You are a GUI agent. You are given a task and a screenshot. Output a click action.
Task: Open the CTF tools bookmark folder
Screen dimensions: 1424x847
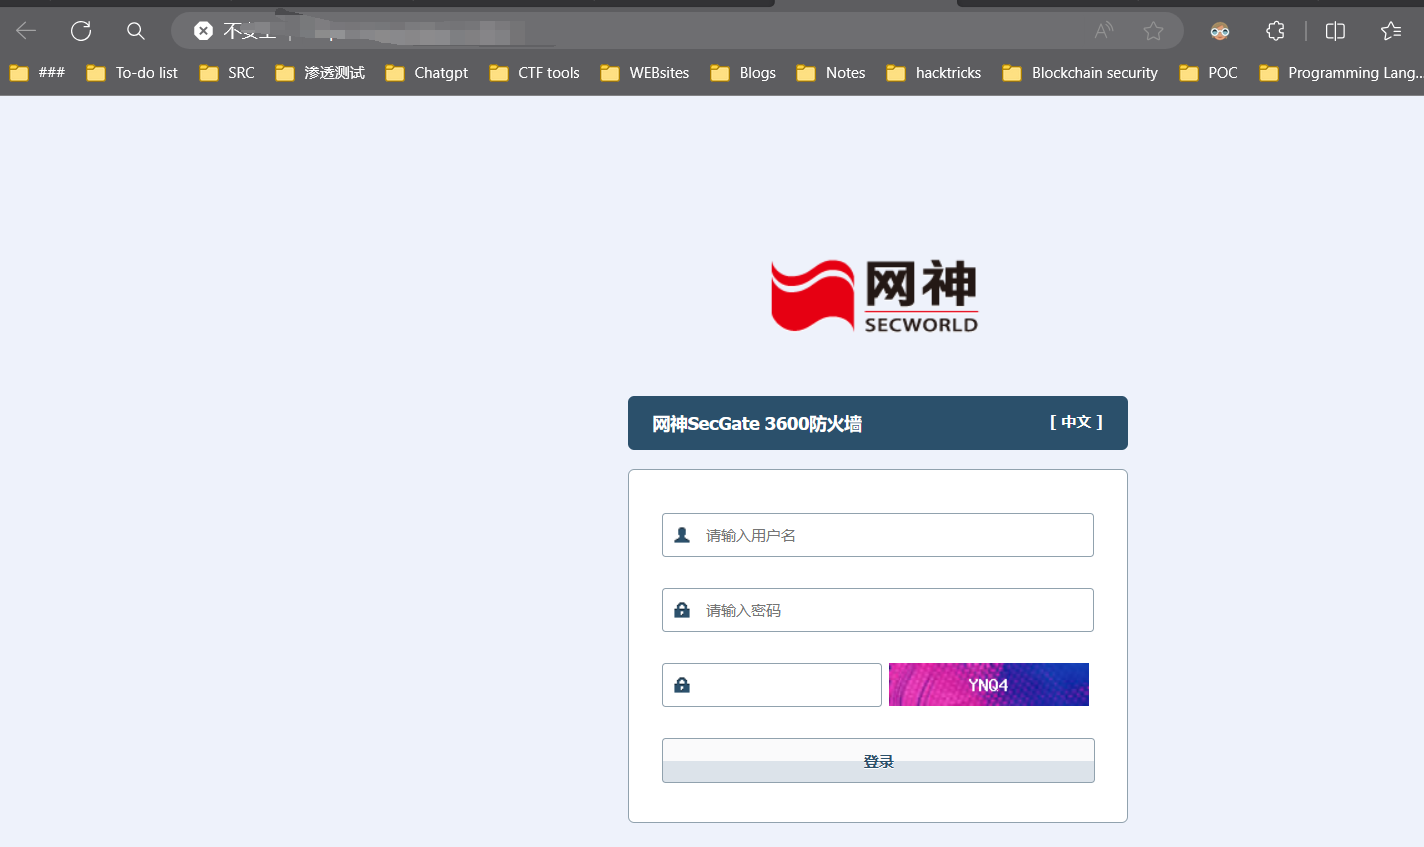tap(535, 73)
